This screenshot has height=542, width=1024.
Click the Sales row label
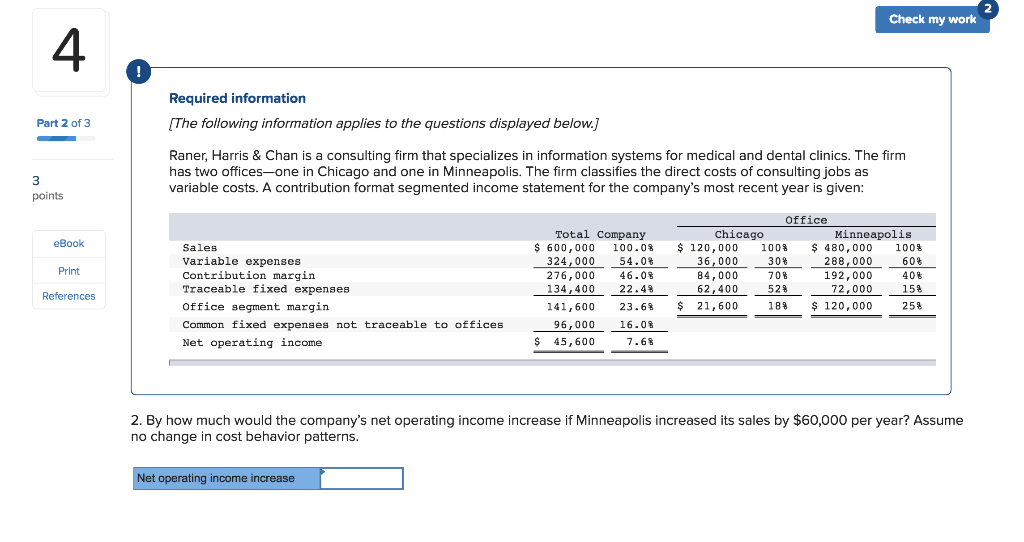click(200, 247)
